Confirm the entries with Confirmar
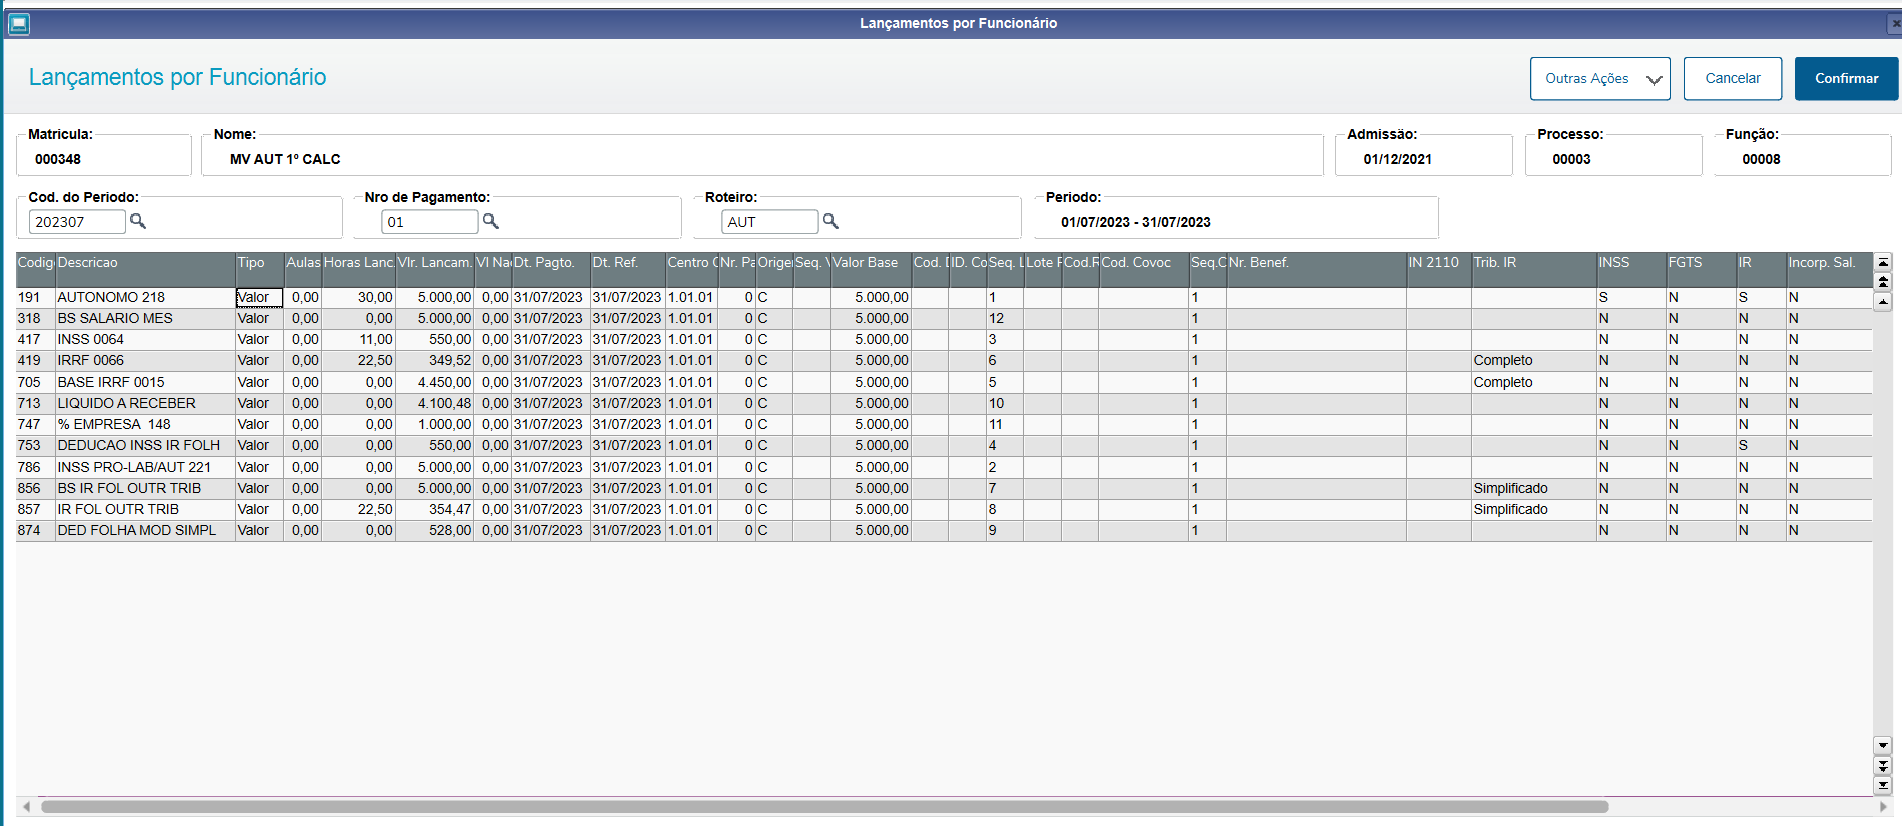This screenshot has width=1902, height=826. point(1846,78)
